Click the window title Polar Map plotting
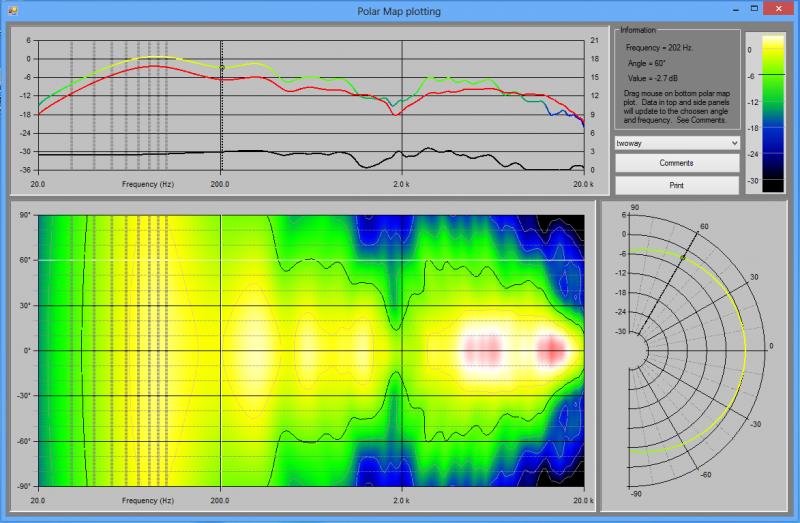 coord(399,9)
